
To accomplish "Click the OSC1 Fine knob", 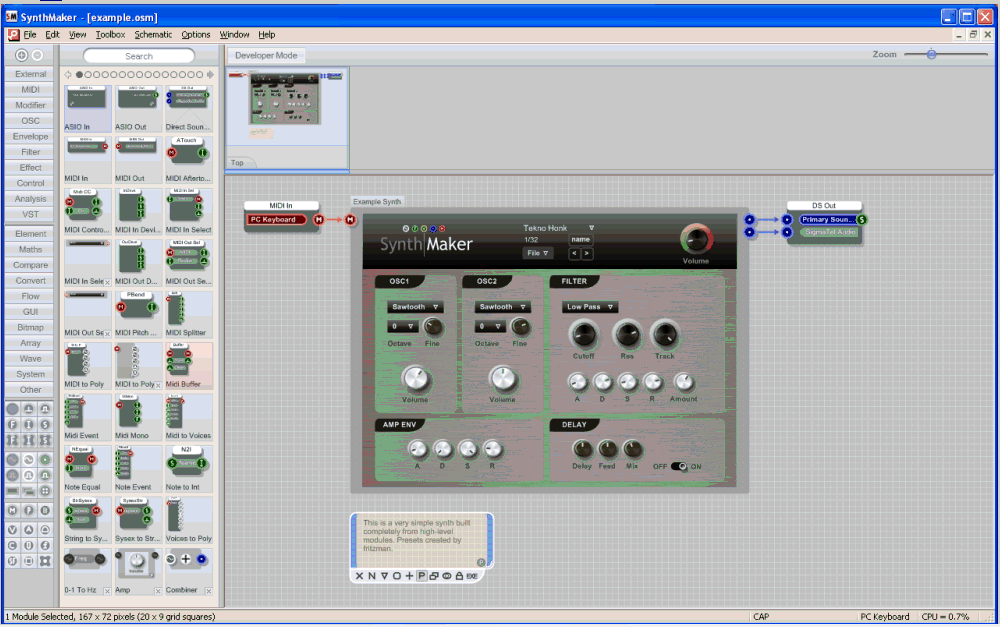I will [x=432, y=327].
